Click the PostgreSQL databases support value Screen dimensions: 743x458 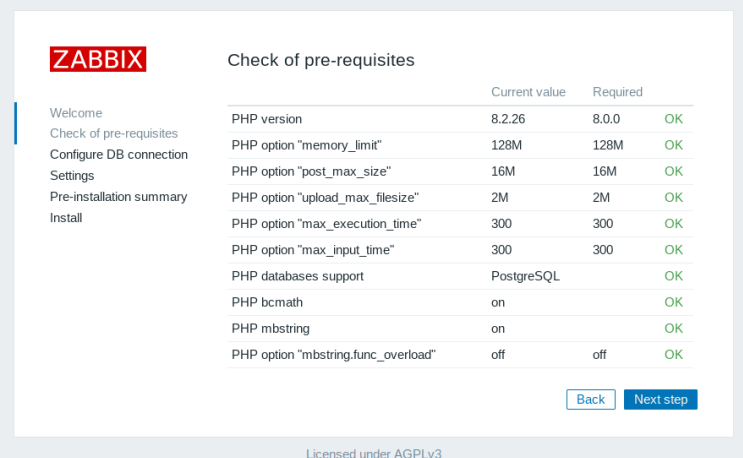(523, 275)
